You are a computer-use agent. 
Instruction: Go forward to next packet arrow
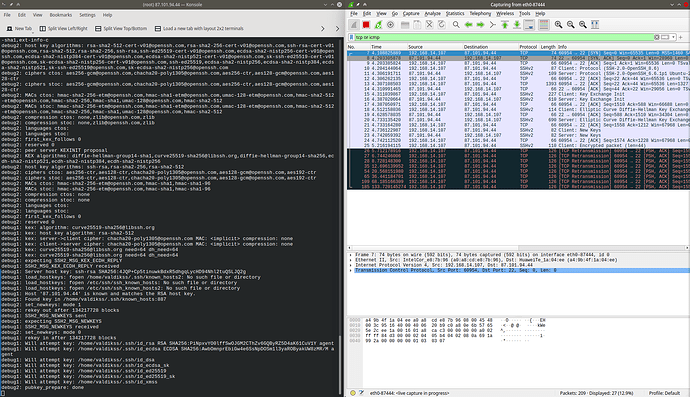pos(481,25)
